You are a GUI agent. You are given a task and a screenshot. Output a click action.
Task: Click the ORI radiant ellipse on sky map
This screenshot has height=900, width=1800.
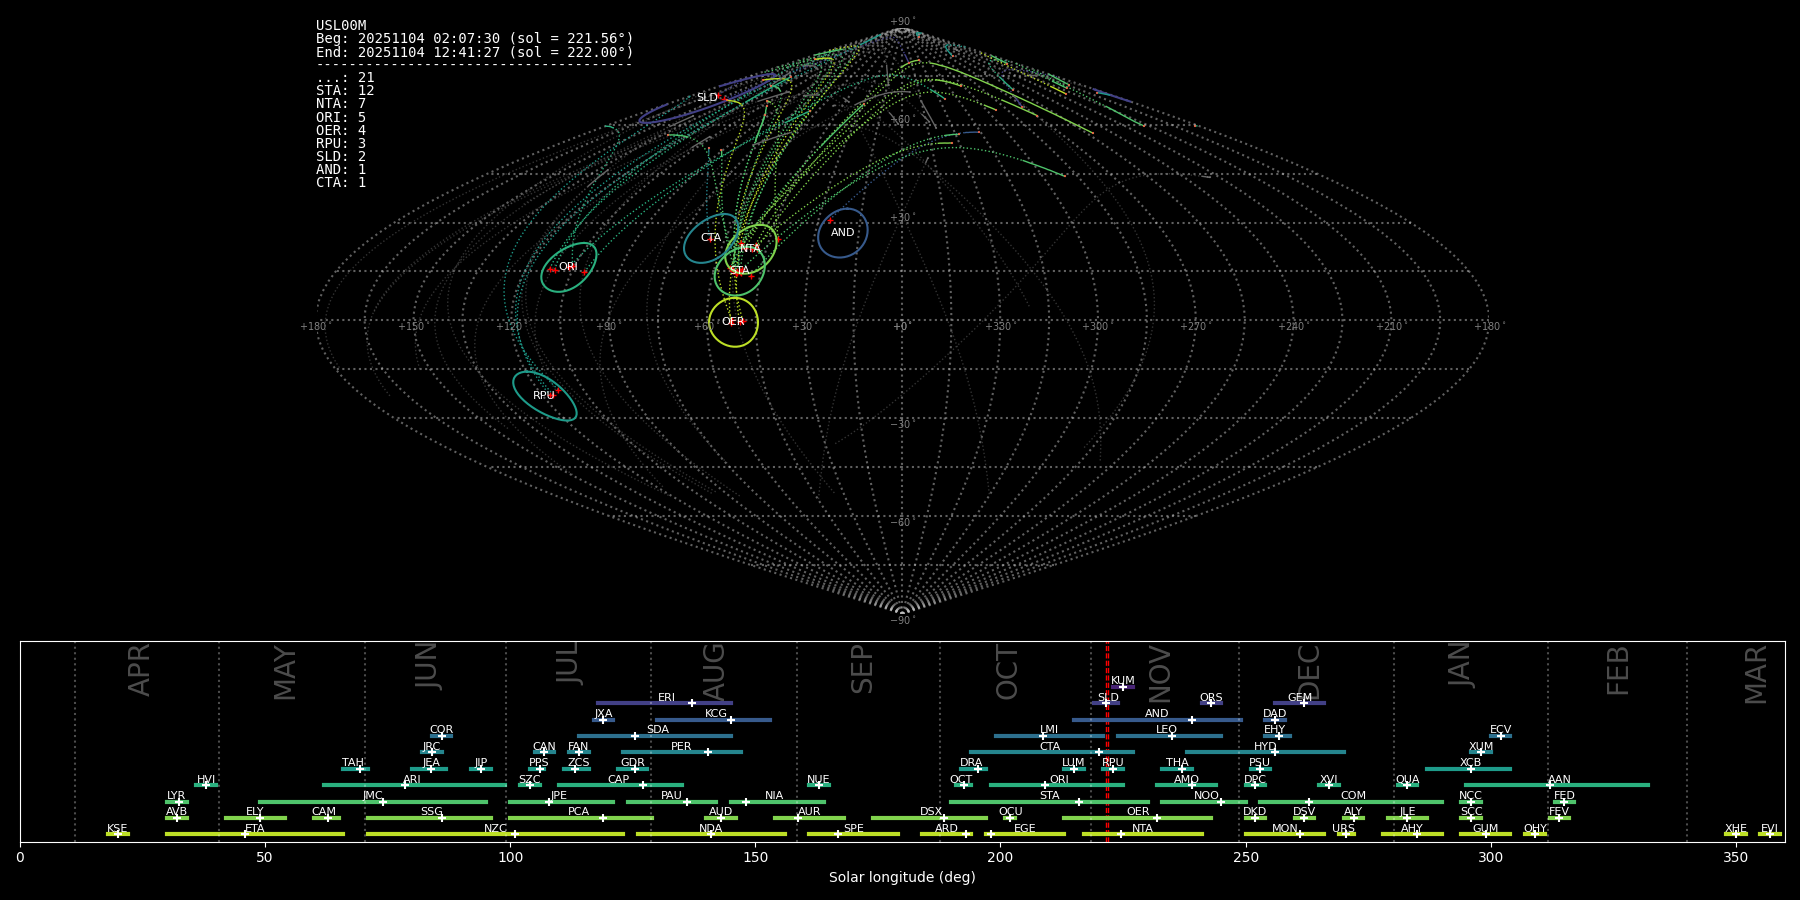coord(569,267)
